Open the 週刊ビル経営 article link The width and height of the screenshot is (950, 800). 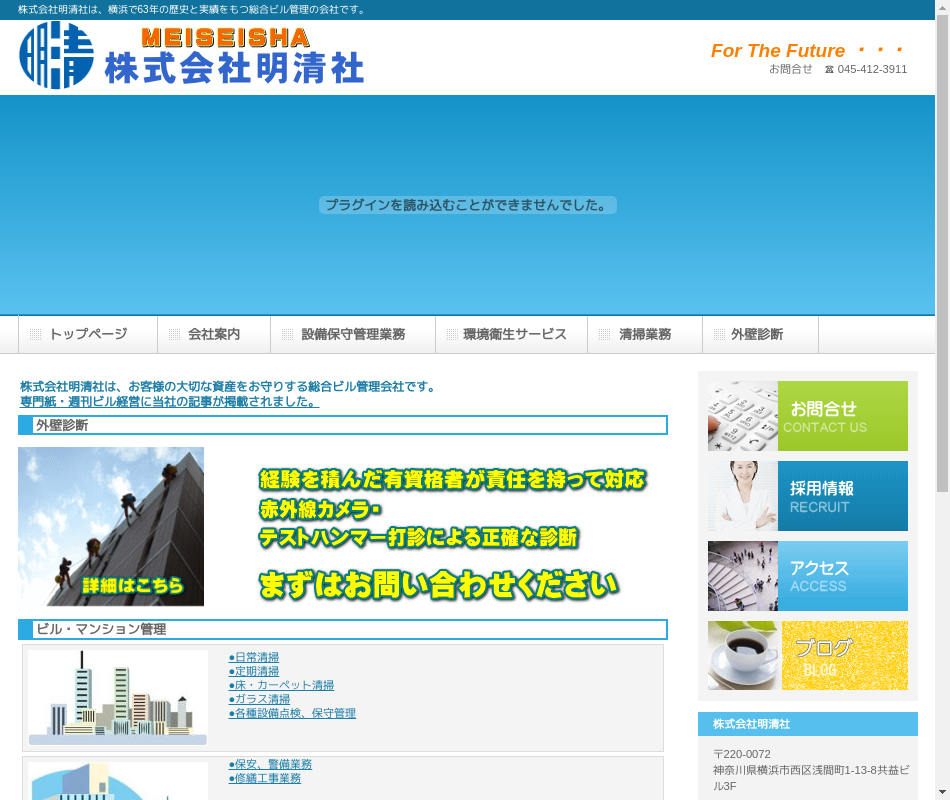click(169, 402)
